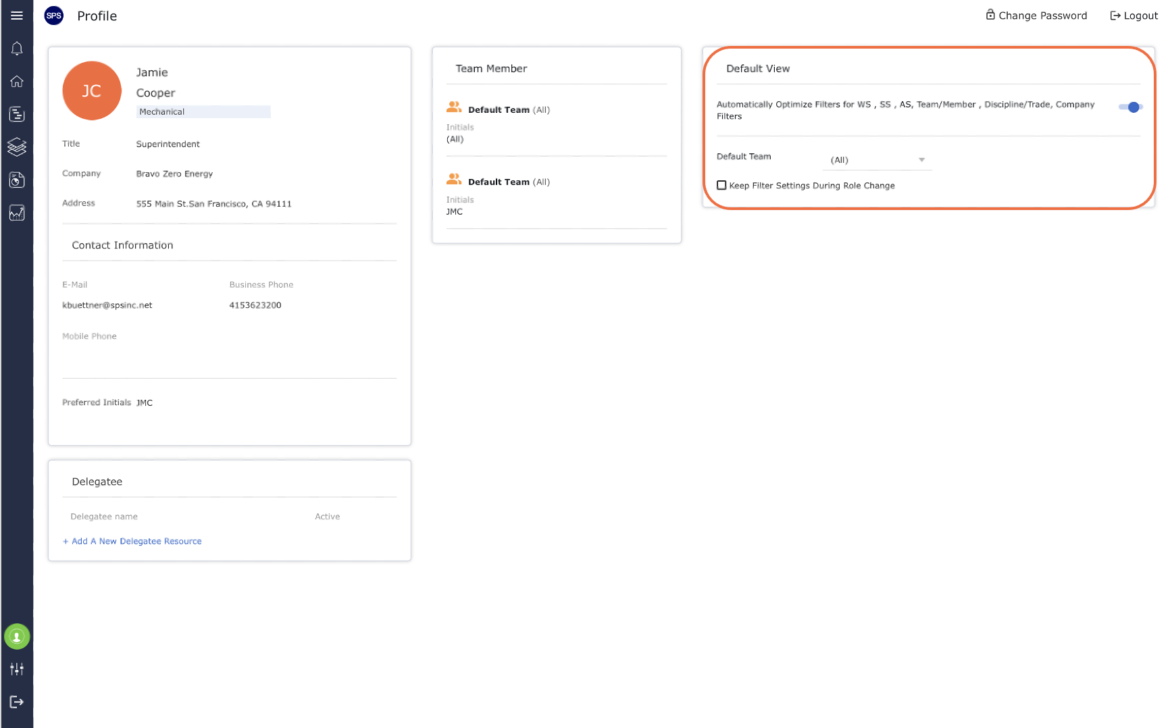The width and height of the screenshot is (1170, 728).
Task: Click the surname Cooper
Action: pos(155,93)
